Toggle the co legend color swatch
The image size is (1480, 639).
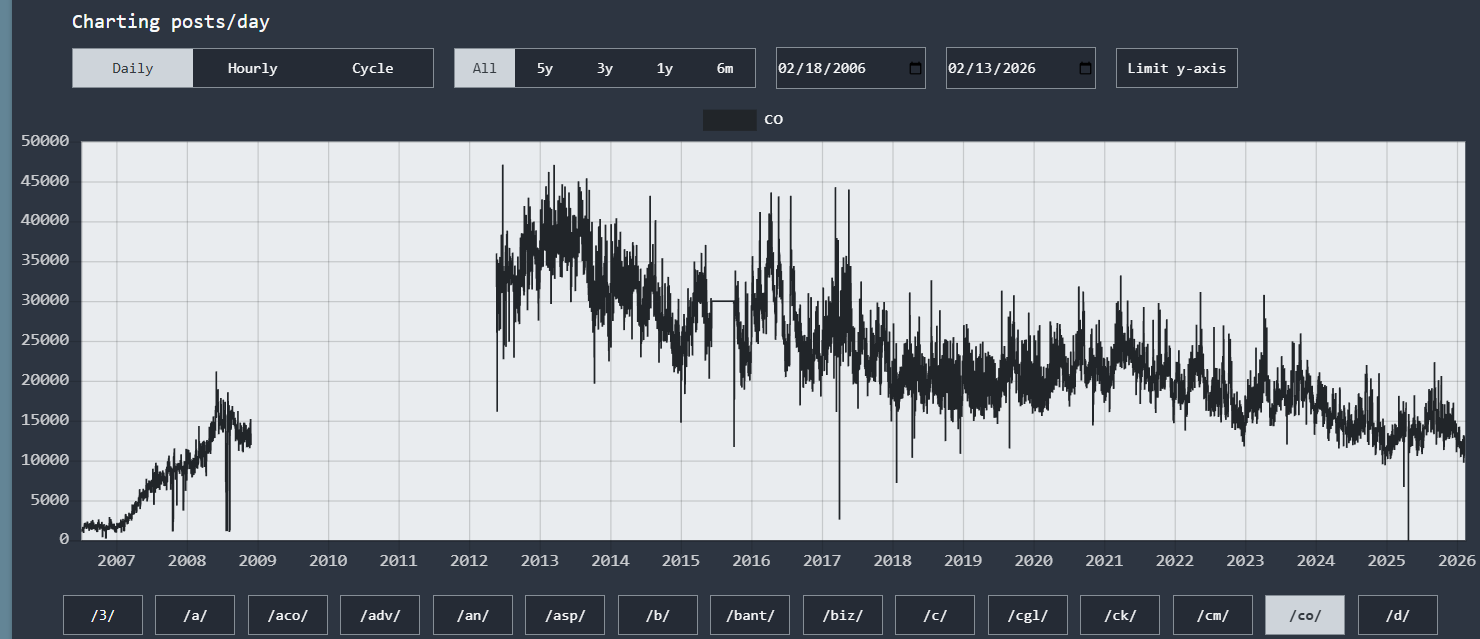point(729,120)
